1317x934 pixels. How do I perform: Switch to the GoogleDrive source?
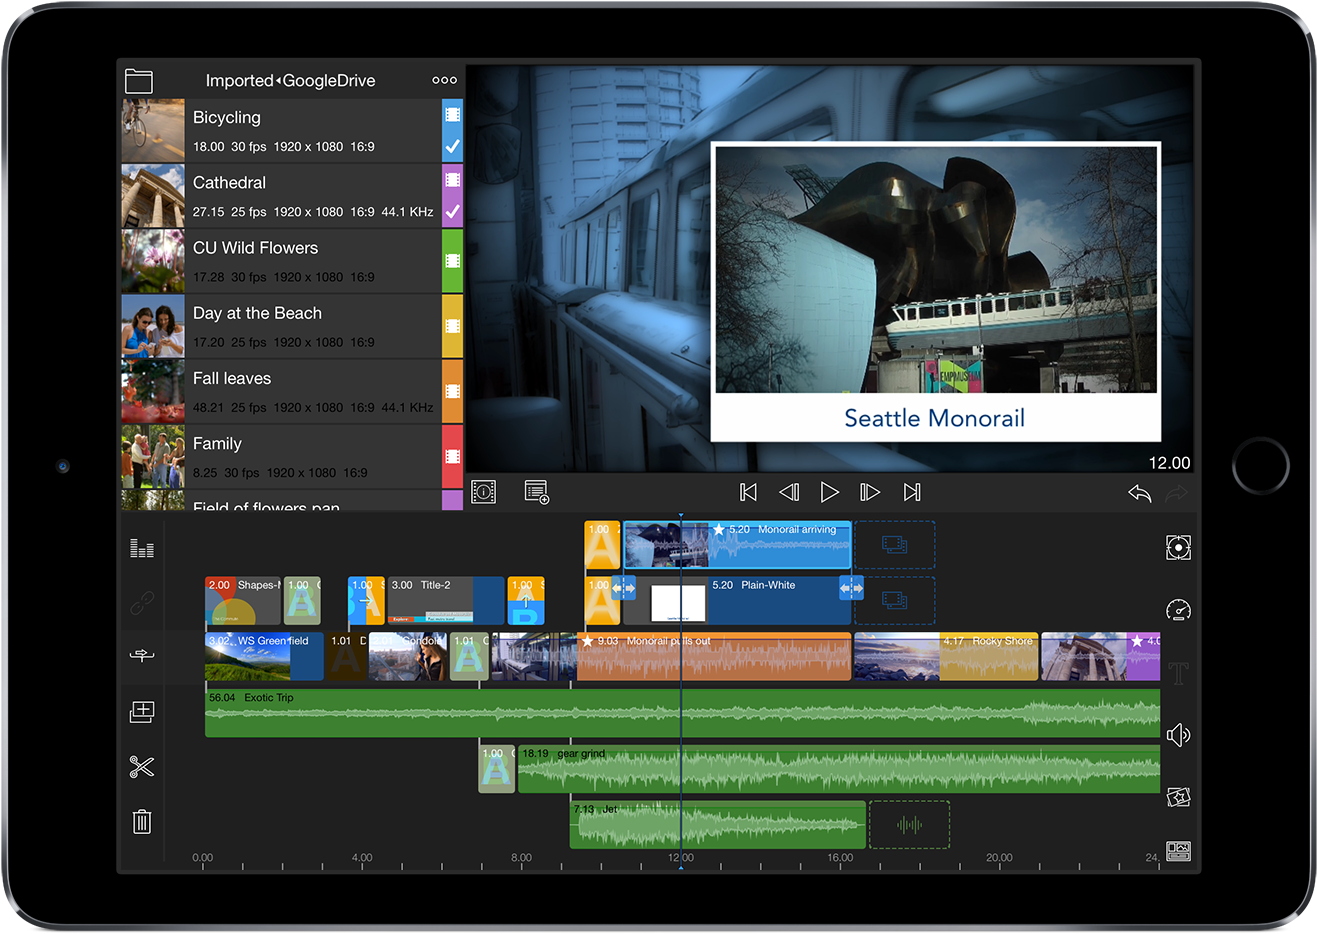click(331, 80)
